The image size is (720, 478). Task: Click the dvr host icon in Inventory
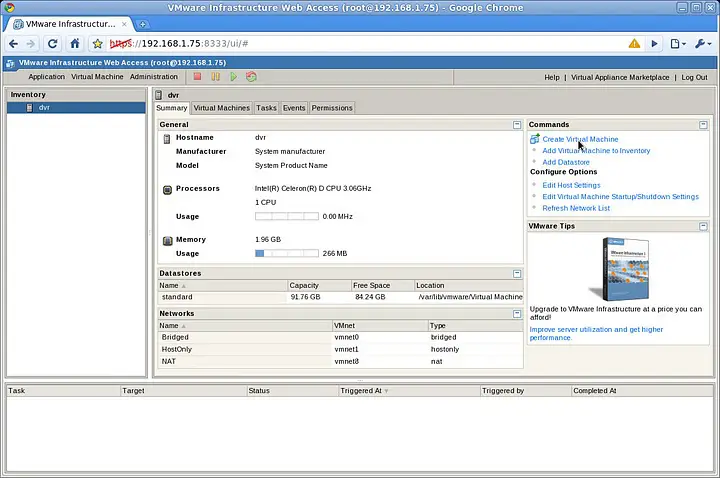pos(30,107)
